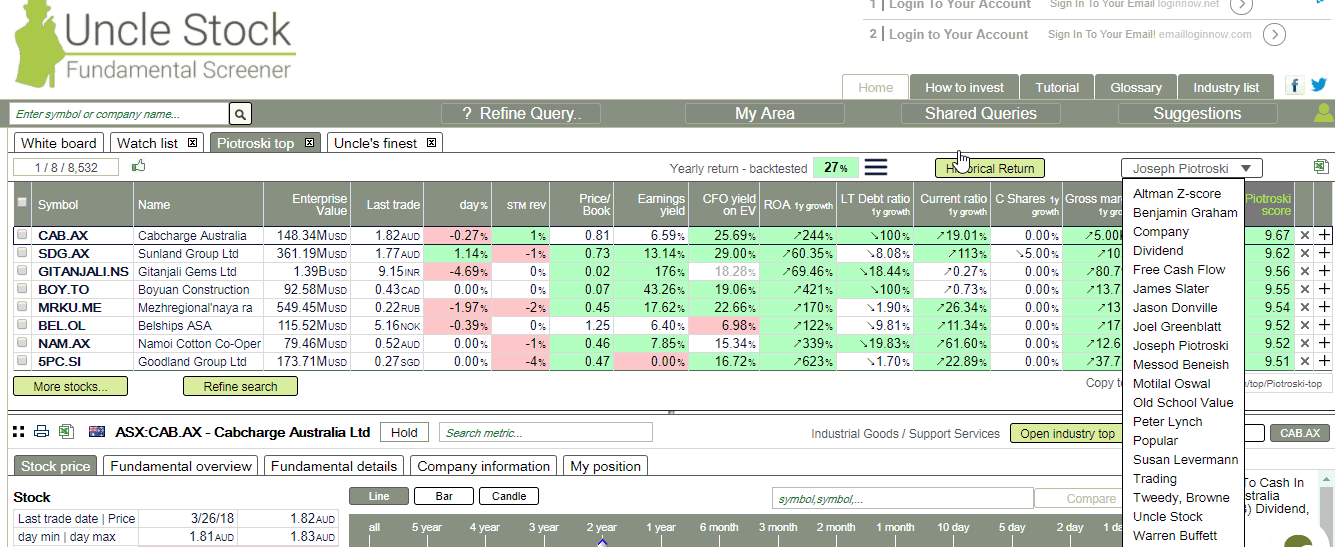
Task: Tick the checkbox for NAM.AX row
Action: pos(22,343)
